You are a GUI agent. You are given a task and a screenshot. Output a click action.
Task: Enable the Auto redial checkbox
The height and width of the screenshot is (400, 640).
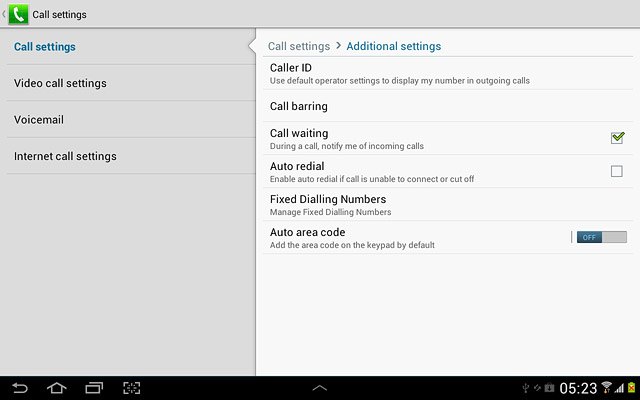coord(616,171)
